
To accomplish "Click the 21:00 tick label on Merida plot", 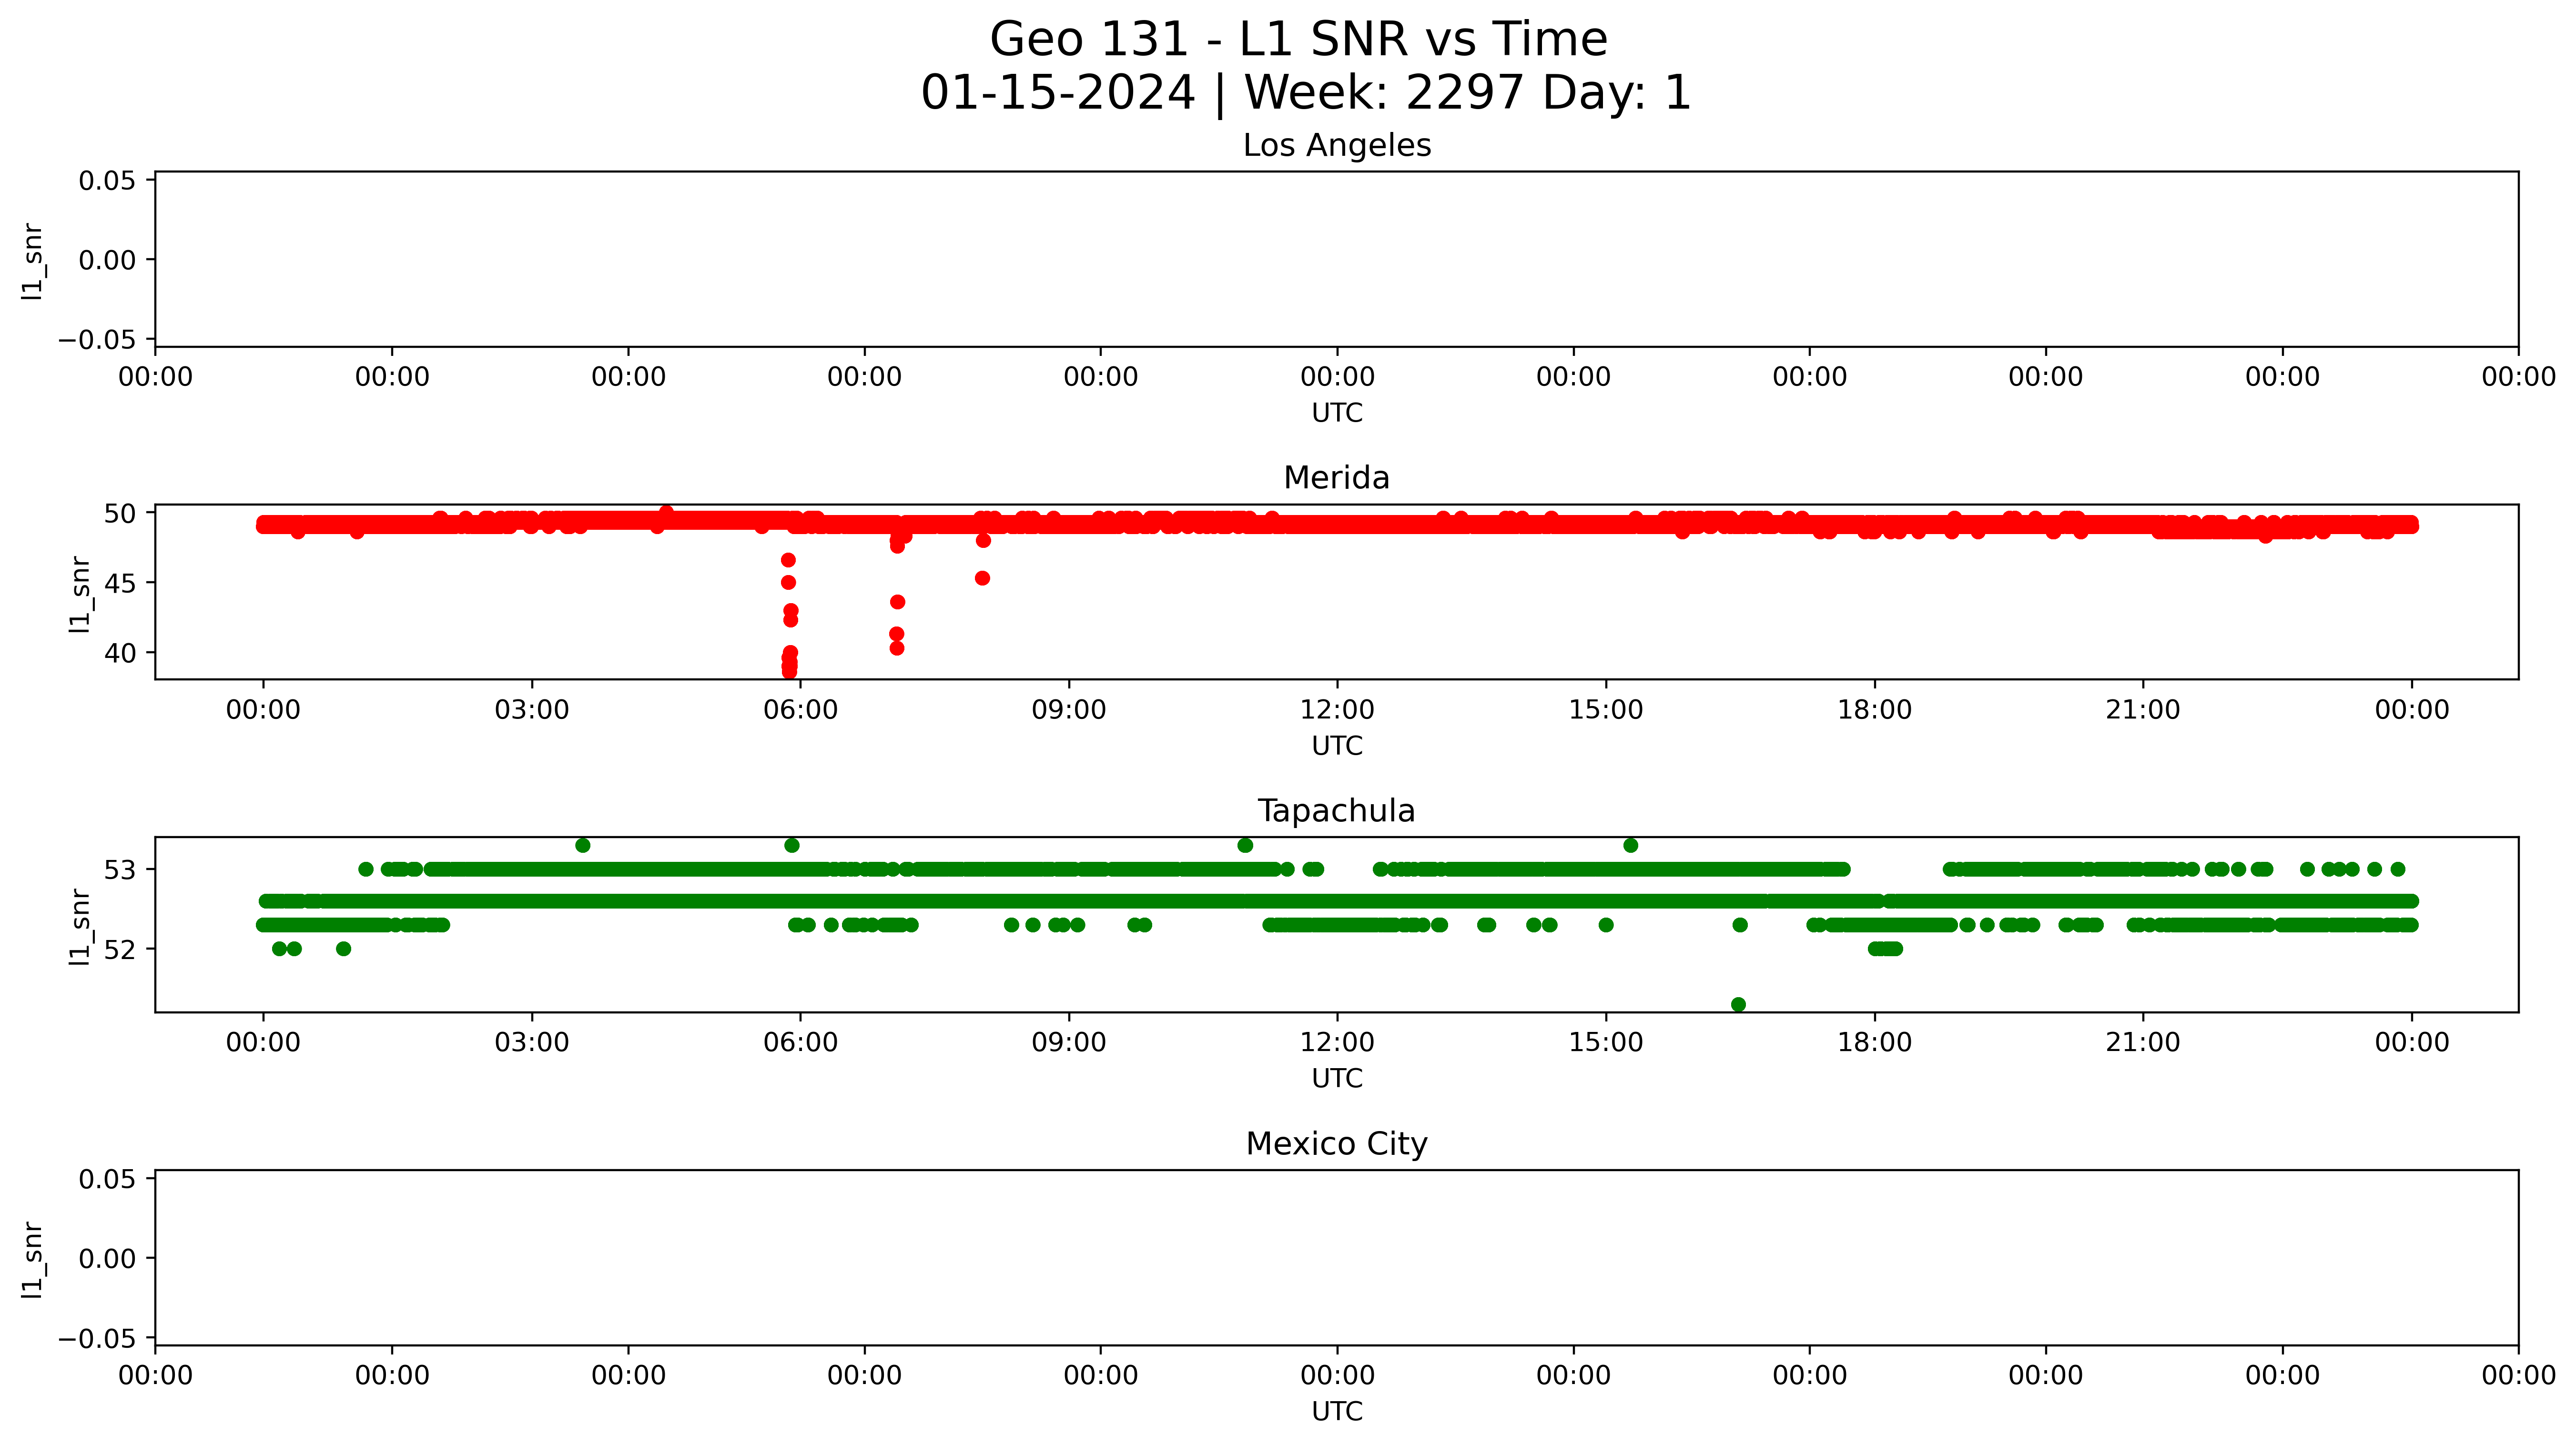I will 2143,710.
